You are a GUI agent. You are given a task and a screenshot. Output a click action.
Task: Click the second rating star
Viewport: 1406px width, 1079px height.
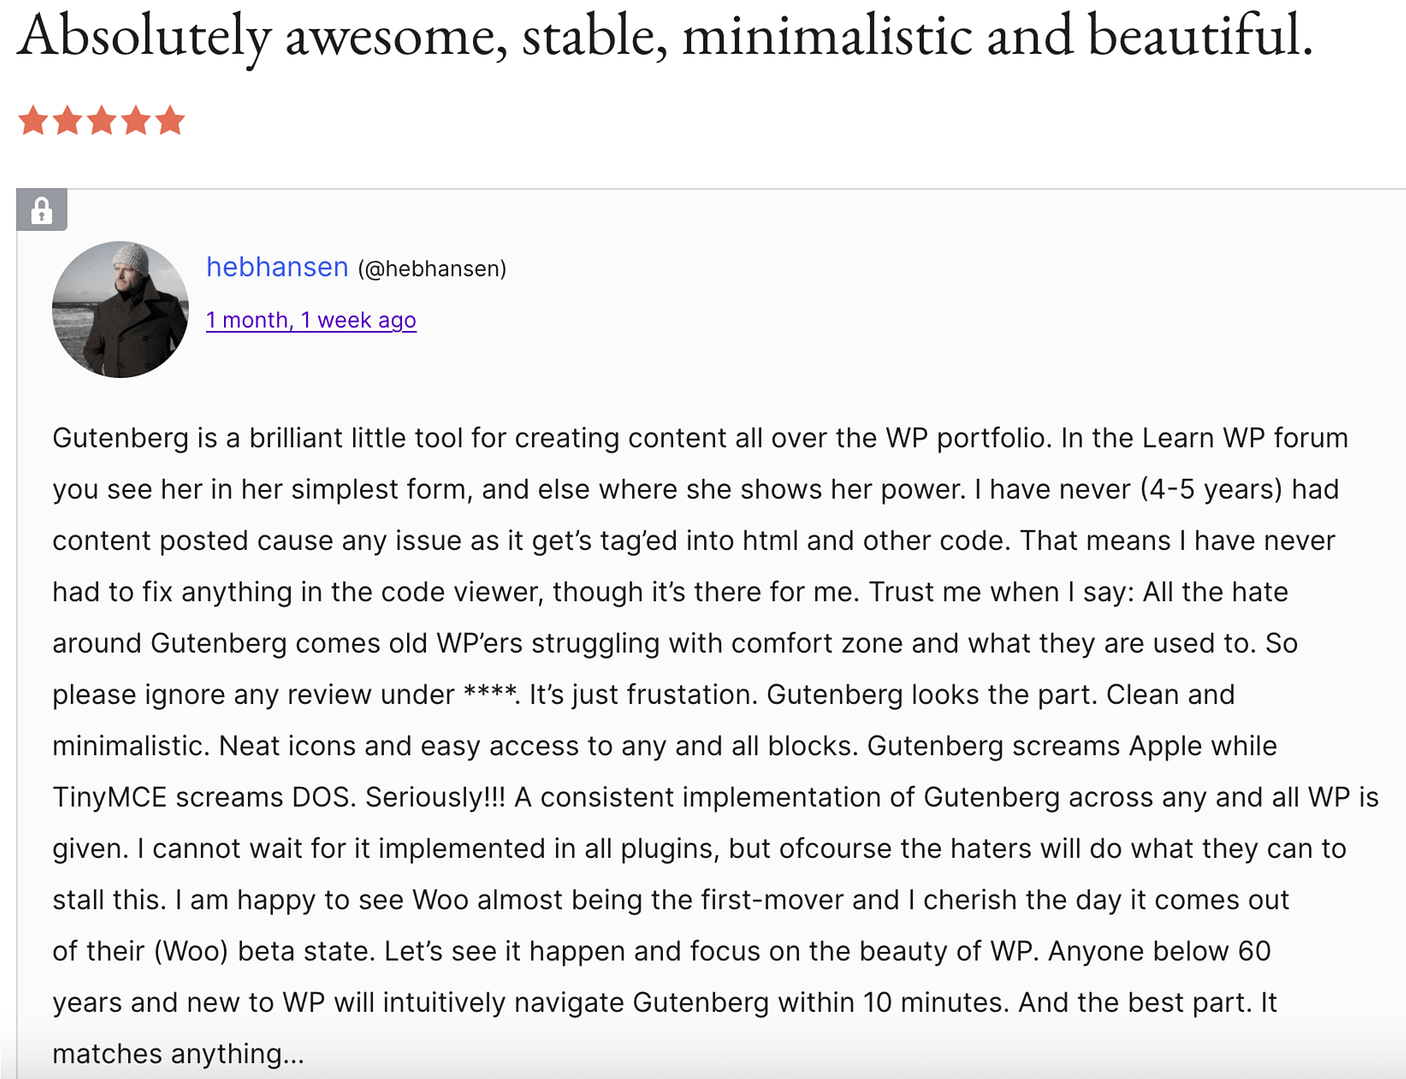pos(68,120)
